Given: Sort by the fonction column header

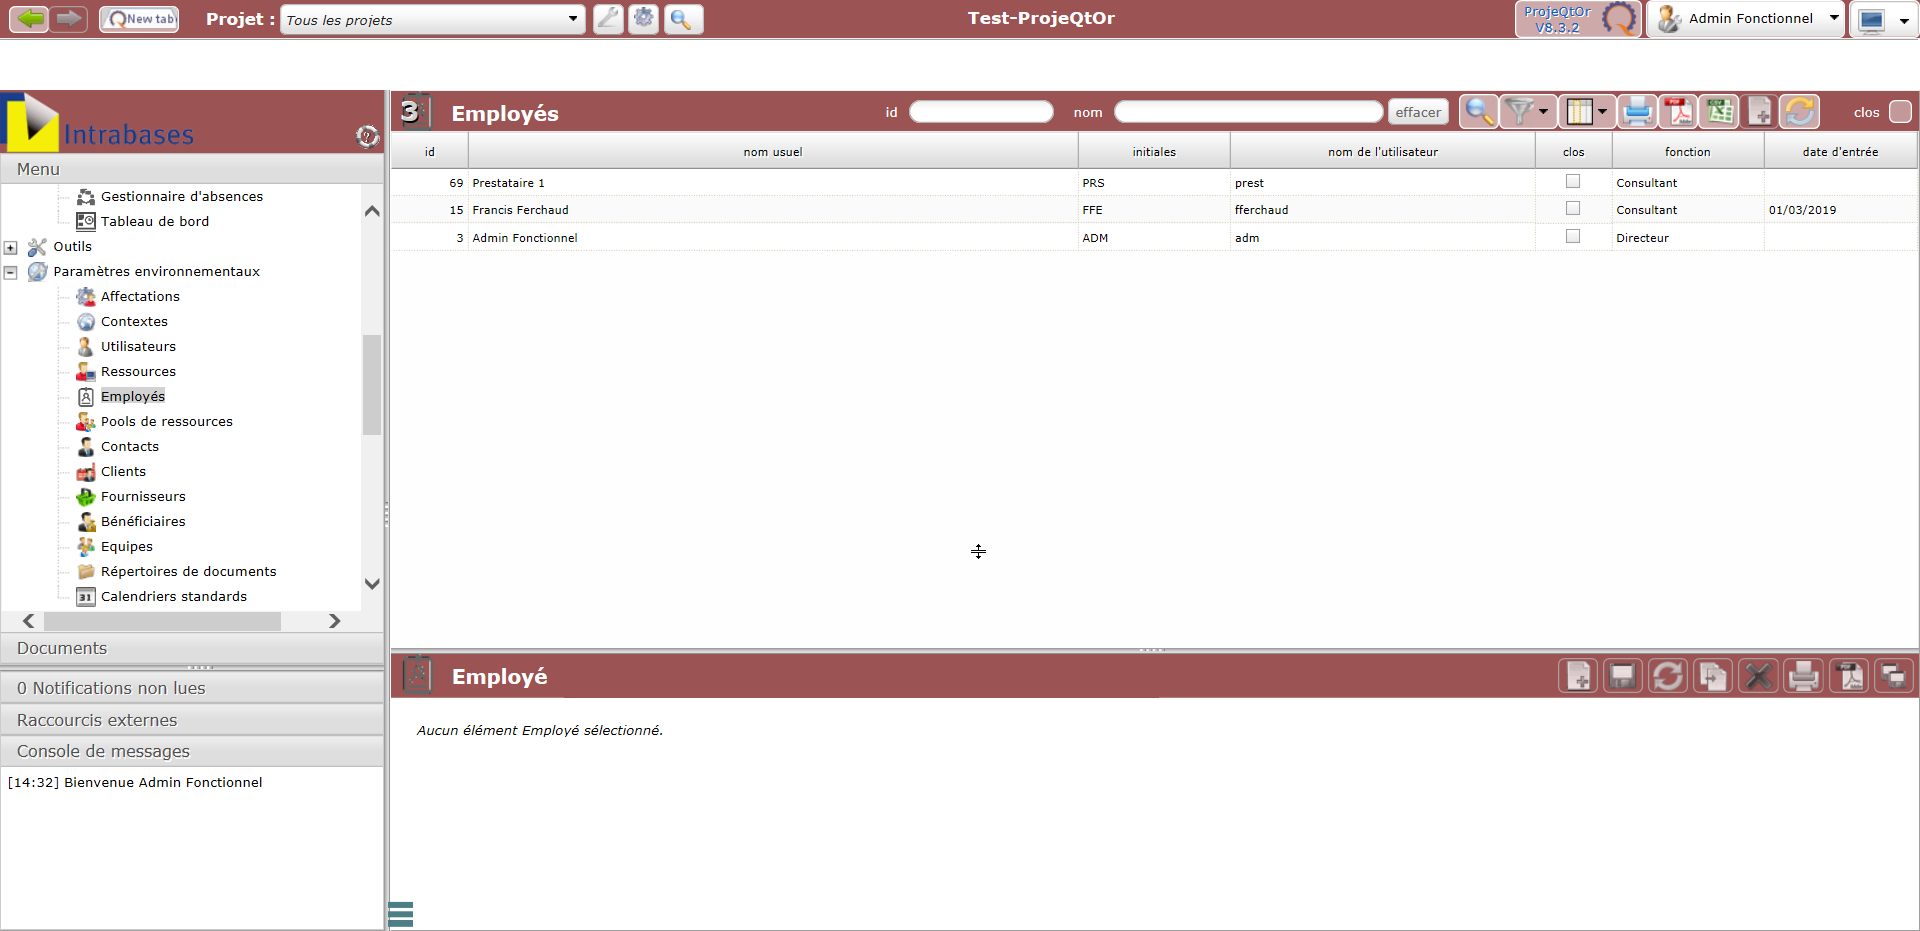Looking at the screenshot, I should click(1688, 152).
